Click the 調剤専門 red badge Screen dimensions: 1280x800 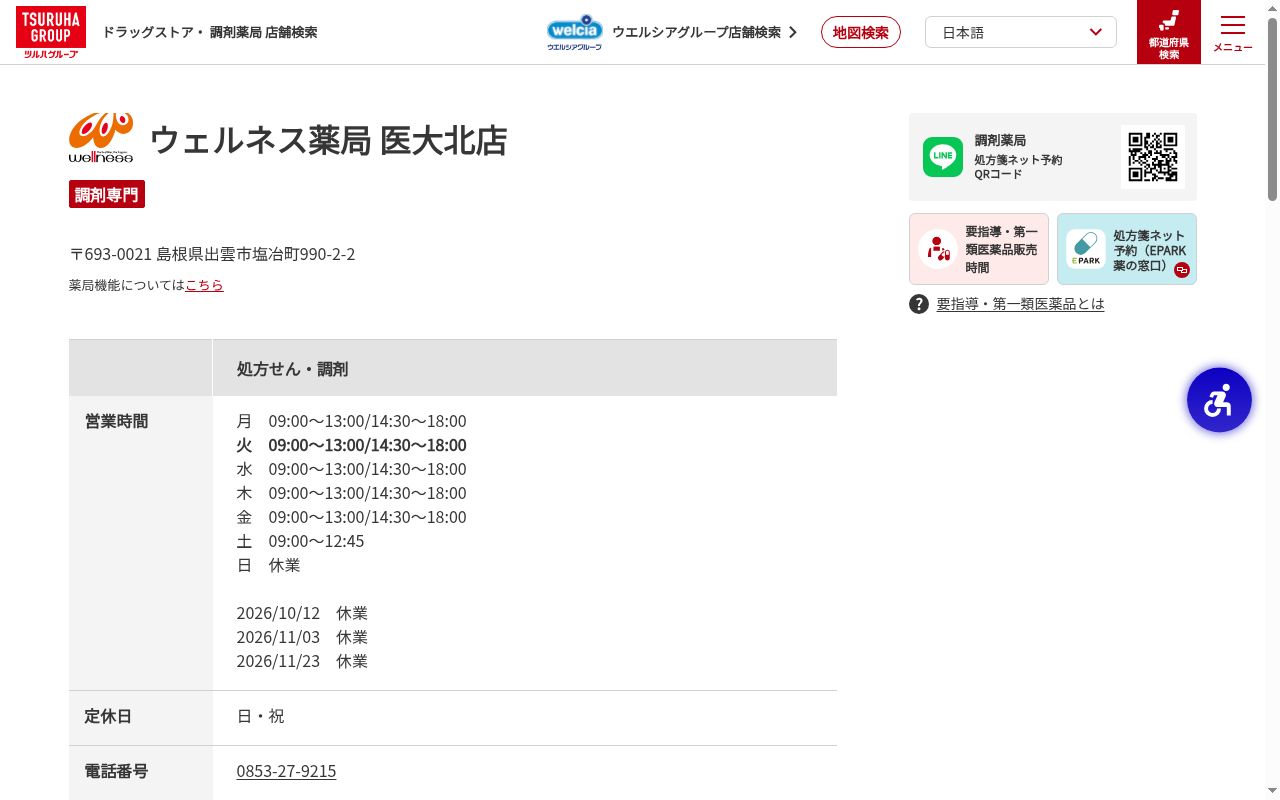[107, 194]
